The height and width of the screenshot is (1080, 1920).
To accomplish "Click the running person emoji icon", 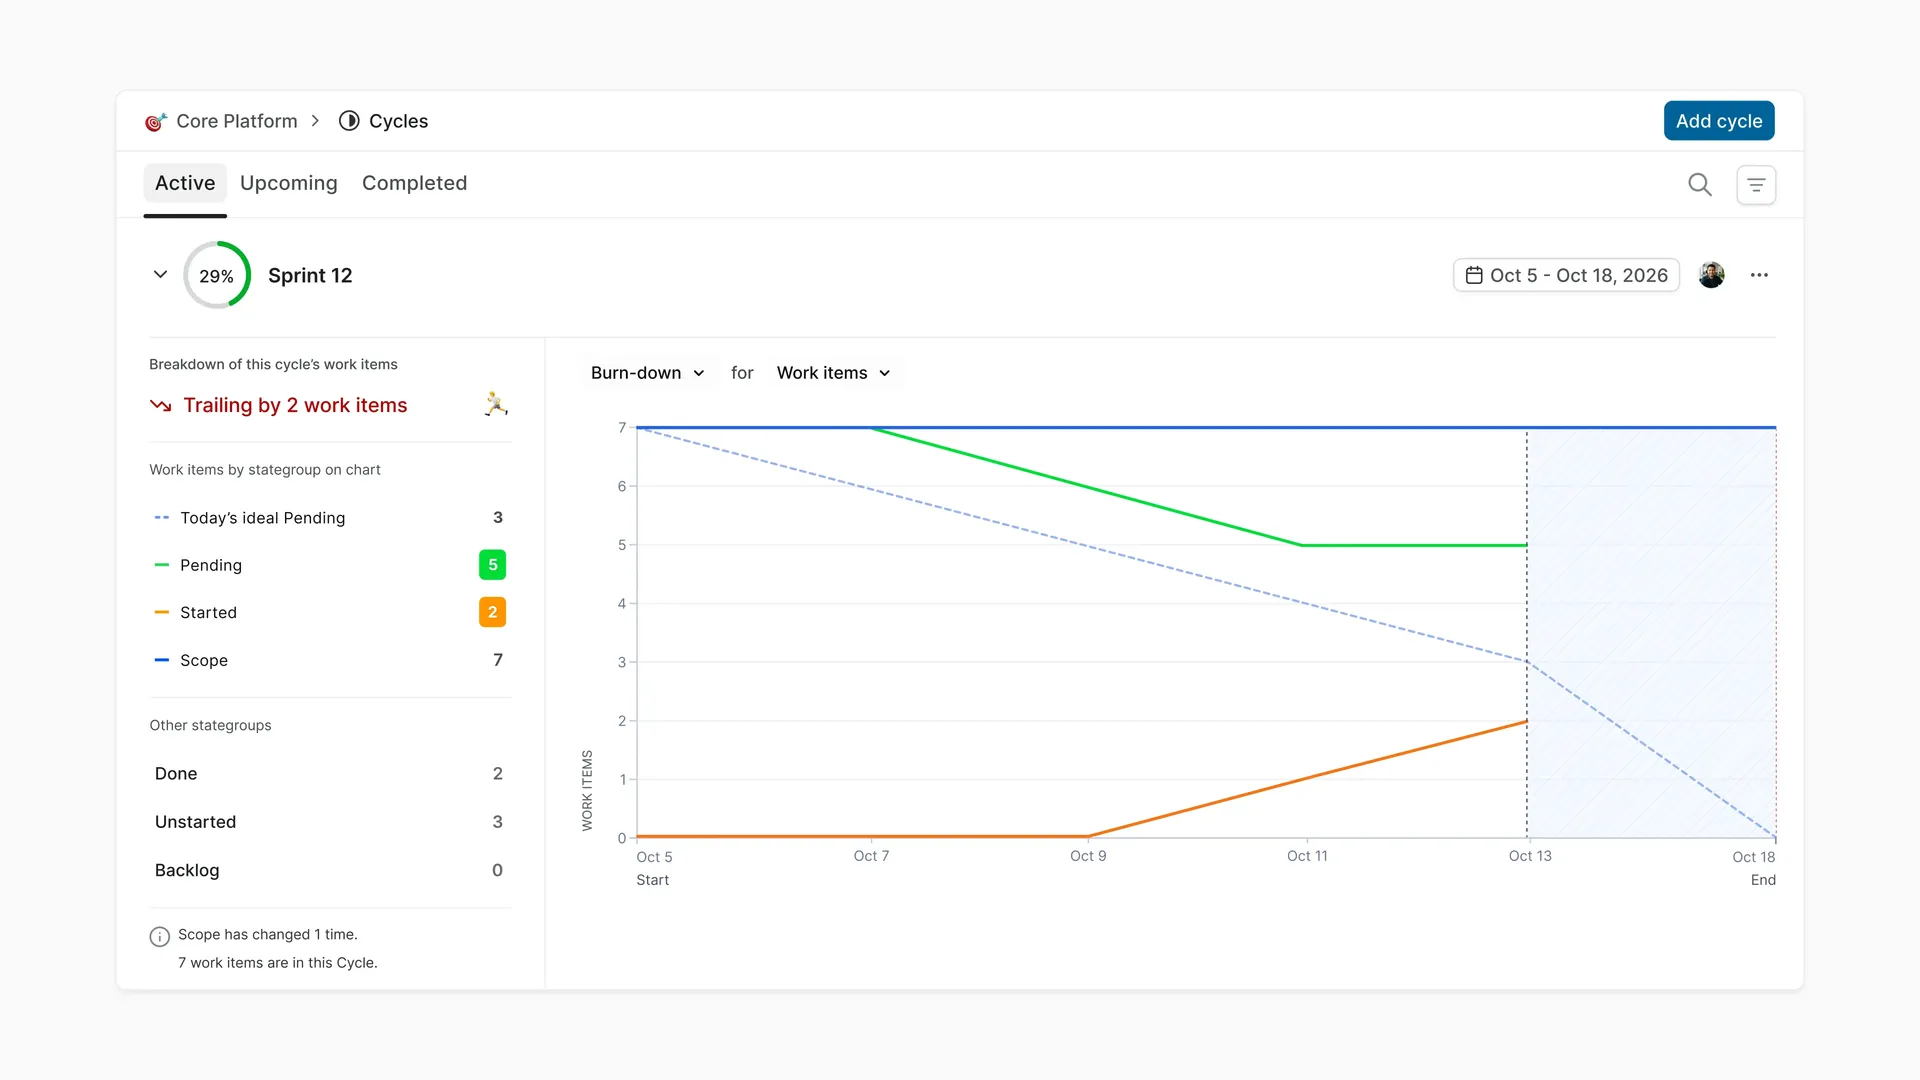I will 496,404.
